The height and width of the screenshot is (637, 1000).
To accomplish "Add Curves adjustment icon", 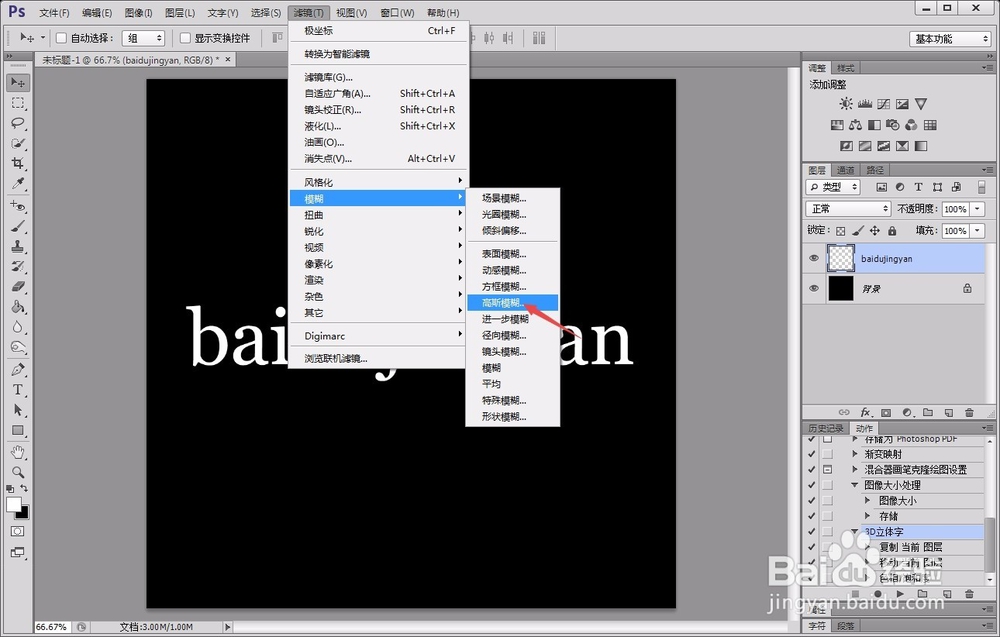I will (883, 103).
